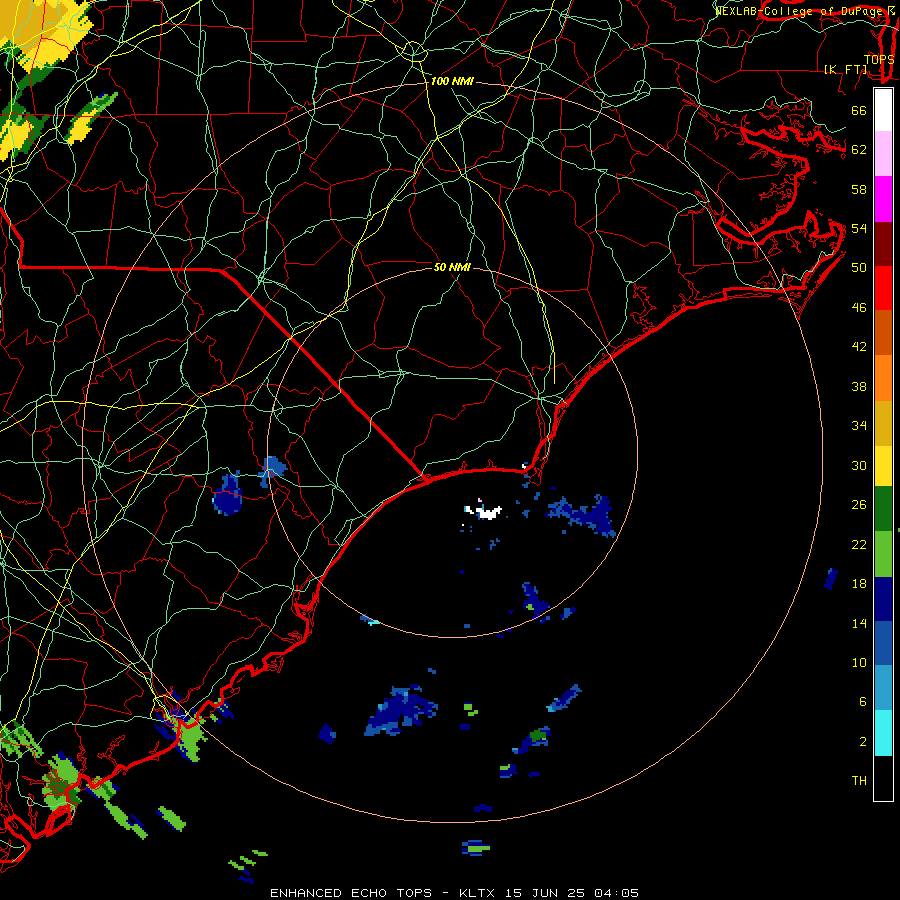900x900 pixels.
Task: Click the legend value 2
Action: [x=863, y=742]
